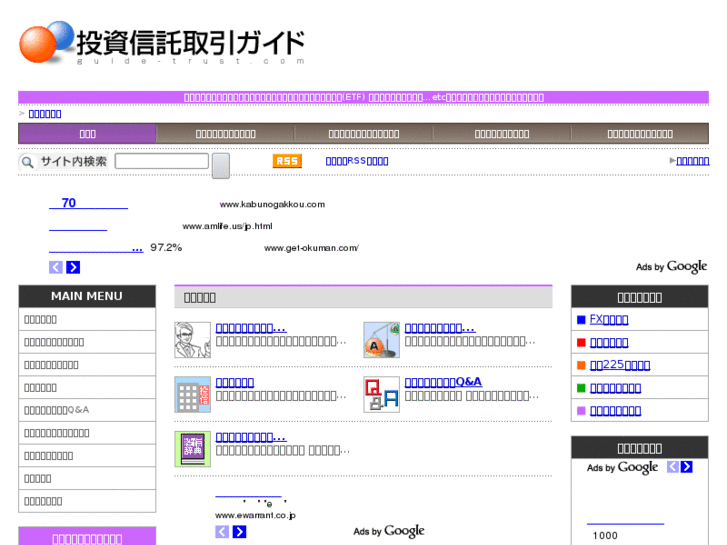This screenshot has width=727, height=545.
Task: Click the 1000 text in right sidebar ad
Action: [x=605, y=535]
